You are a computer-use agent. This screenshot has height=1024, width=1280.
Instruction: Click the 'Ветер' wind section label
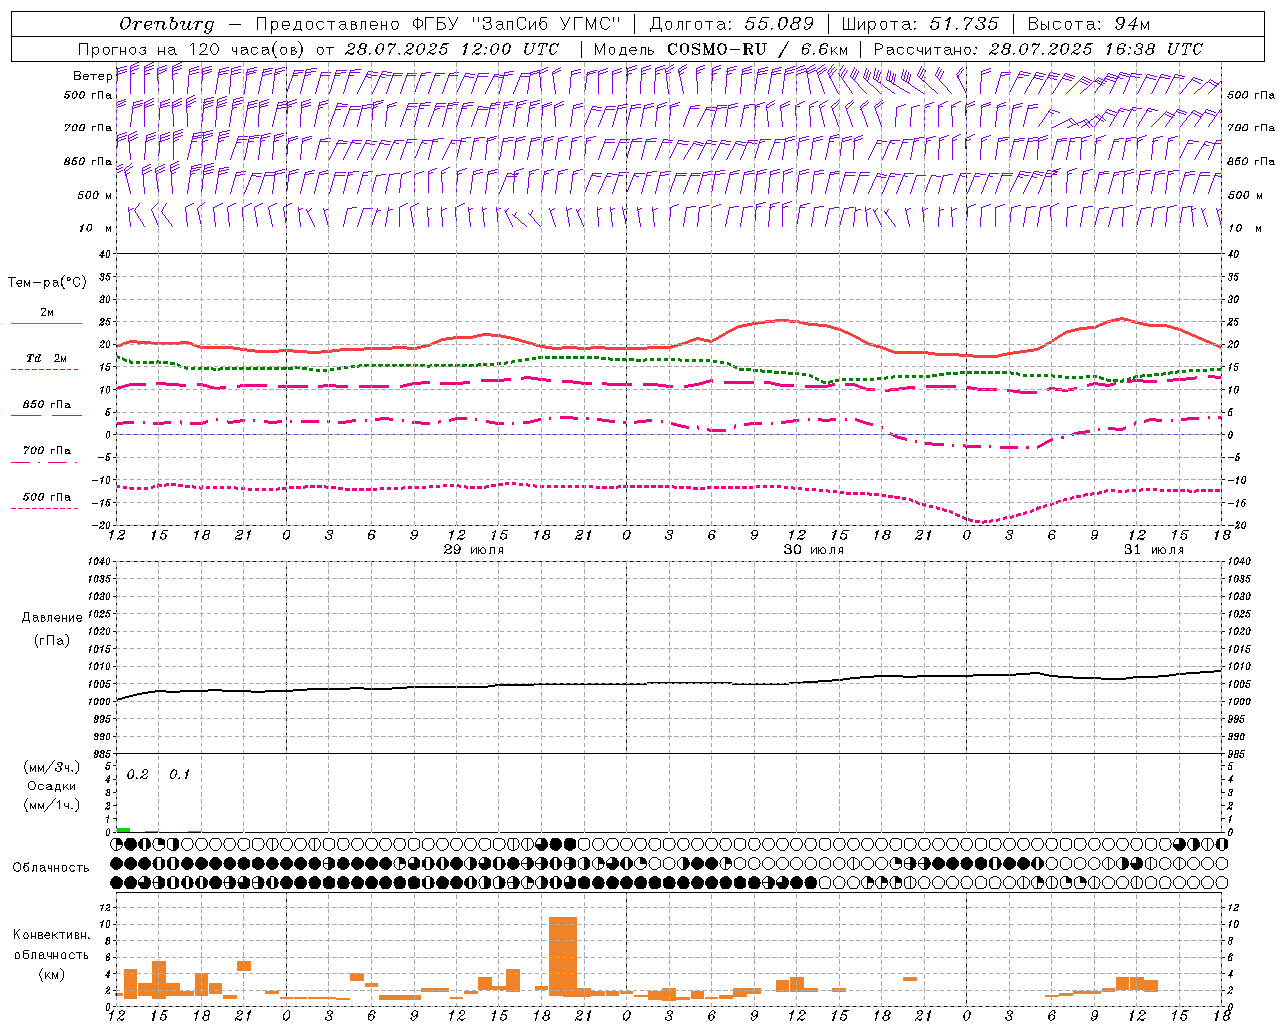point(92,76)
